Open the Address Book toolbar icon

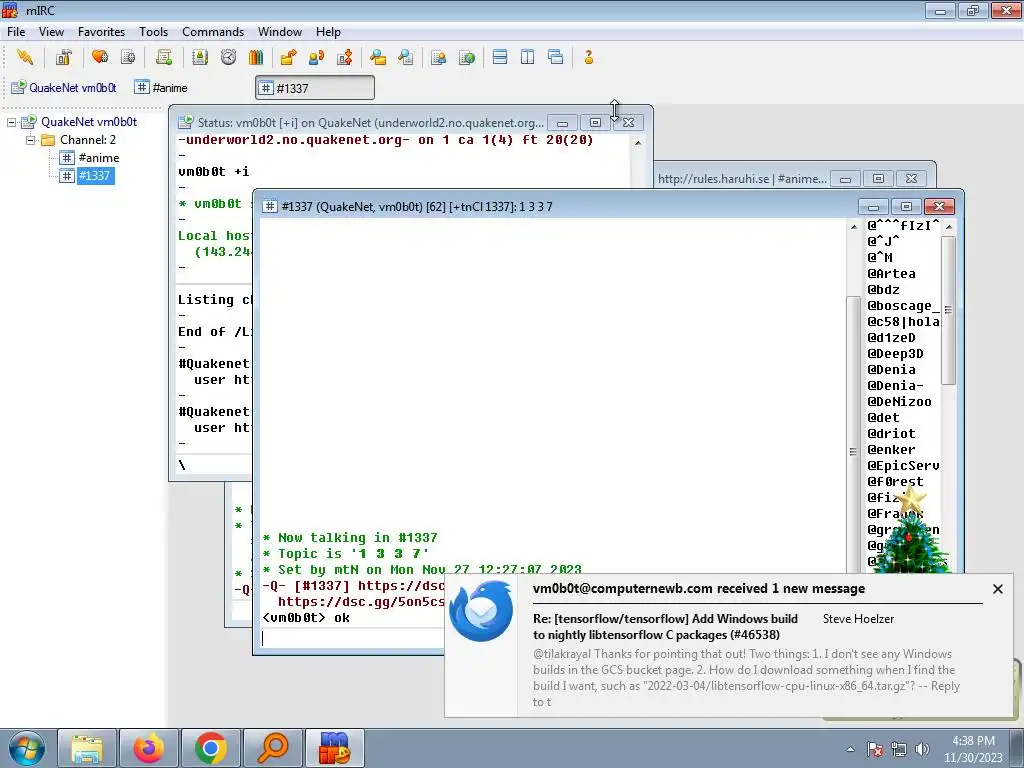point(200,57)
